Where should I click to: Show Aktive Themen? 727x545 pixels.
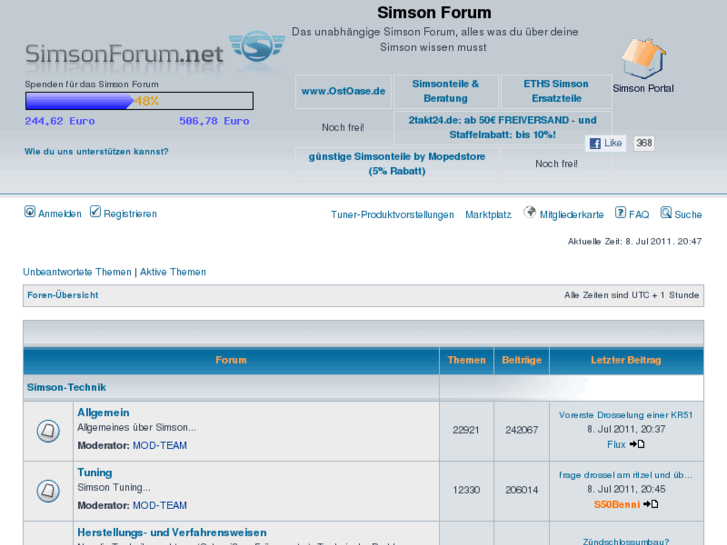(x=173, y=272)
